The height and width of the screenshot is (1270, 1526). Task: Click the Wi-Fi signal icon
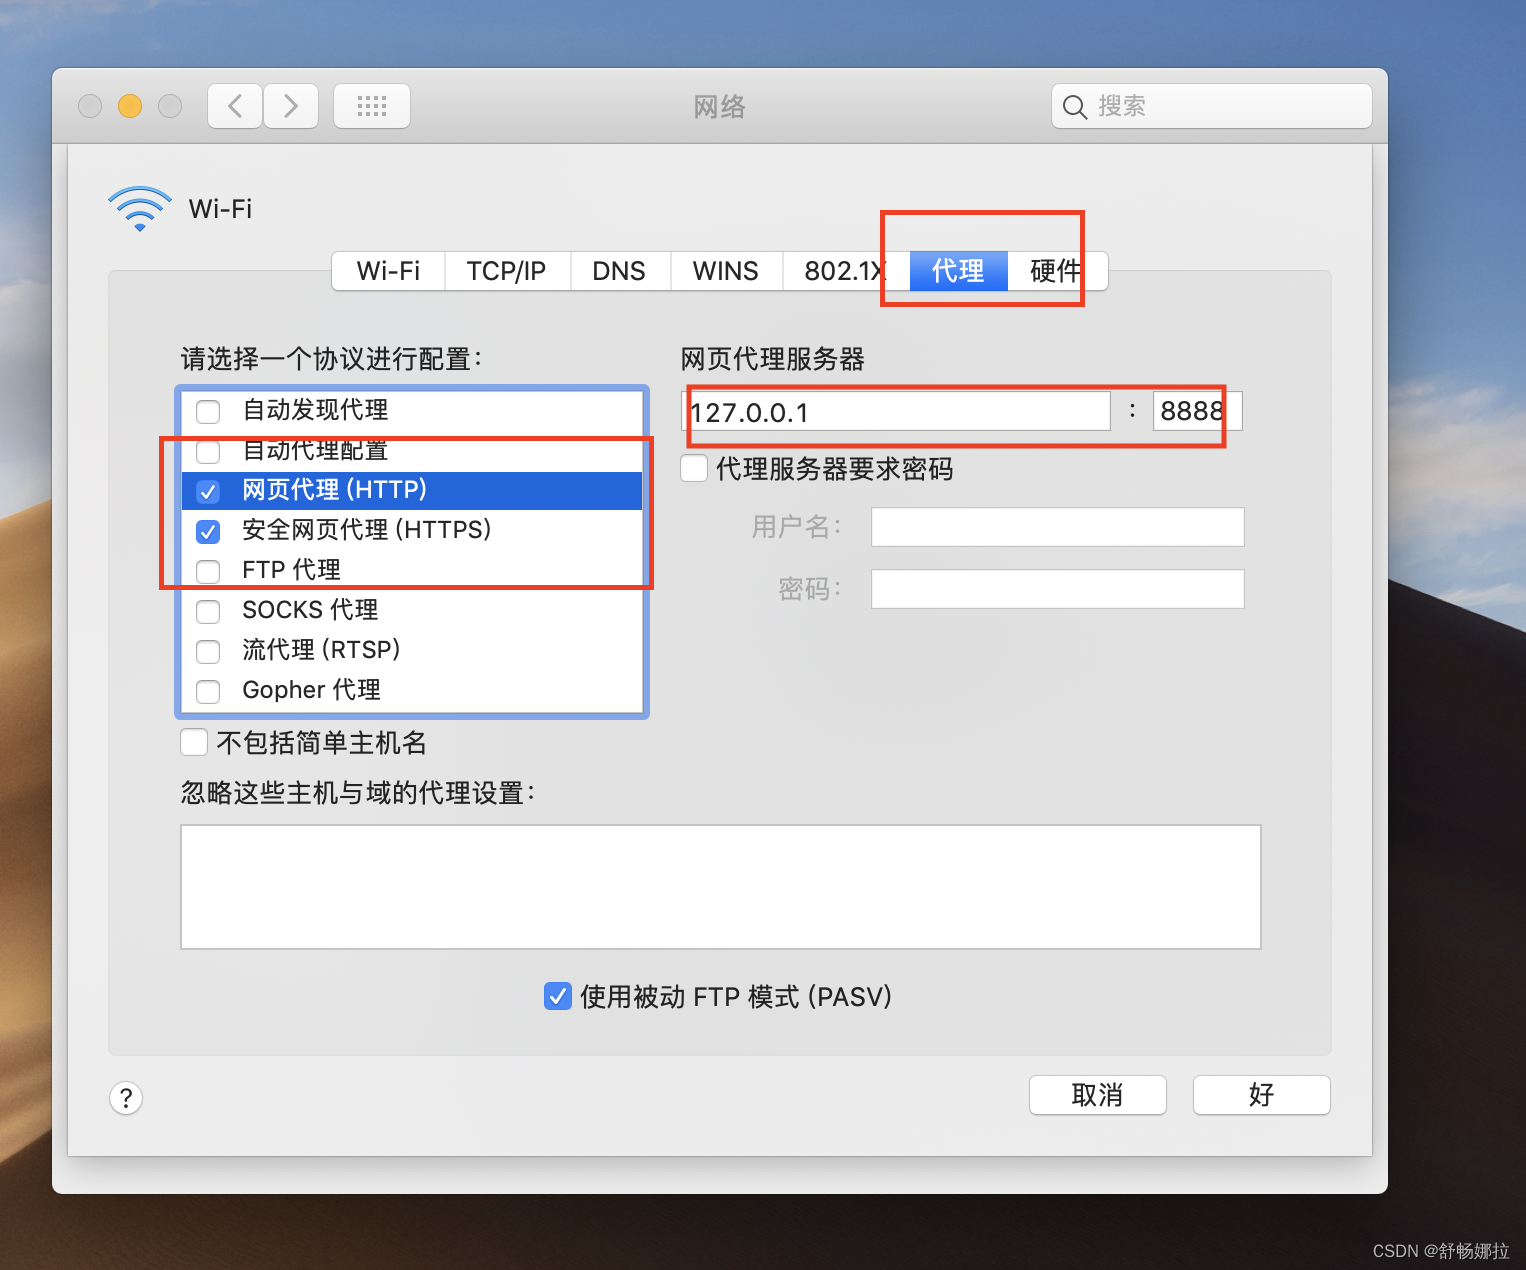[x=140, y=208]
